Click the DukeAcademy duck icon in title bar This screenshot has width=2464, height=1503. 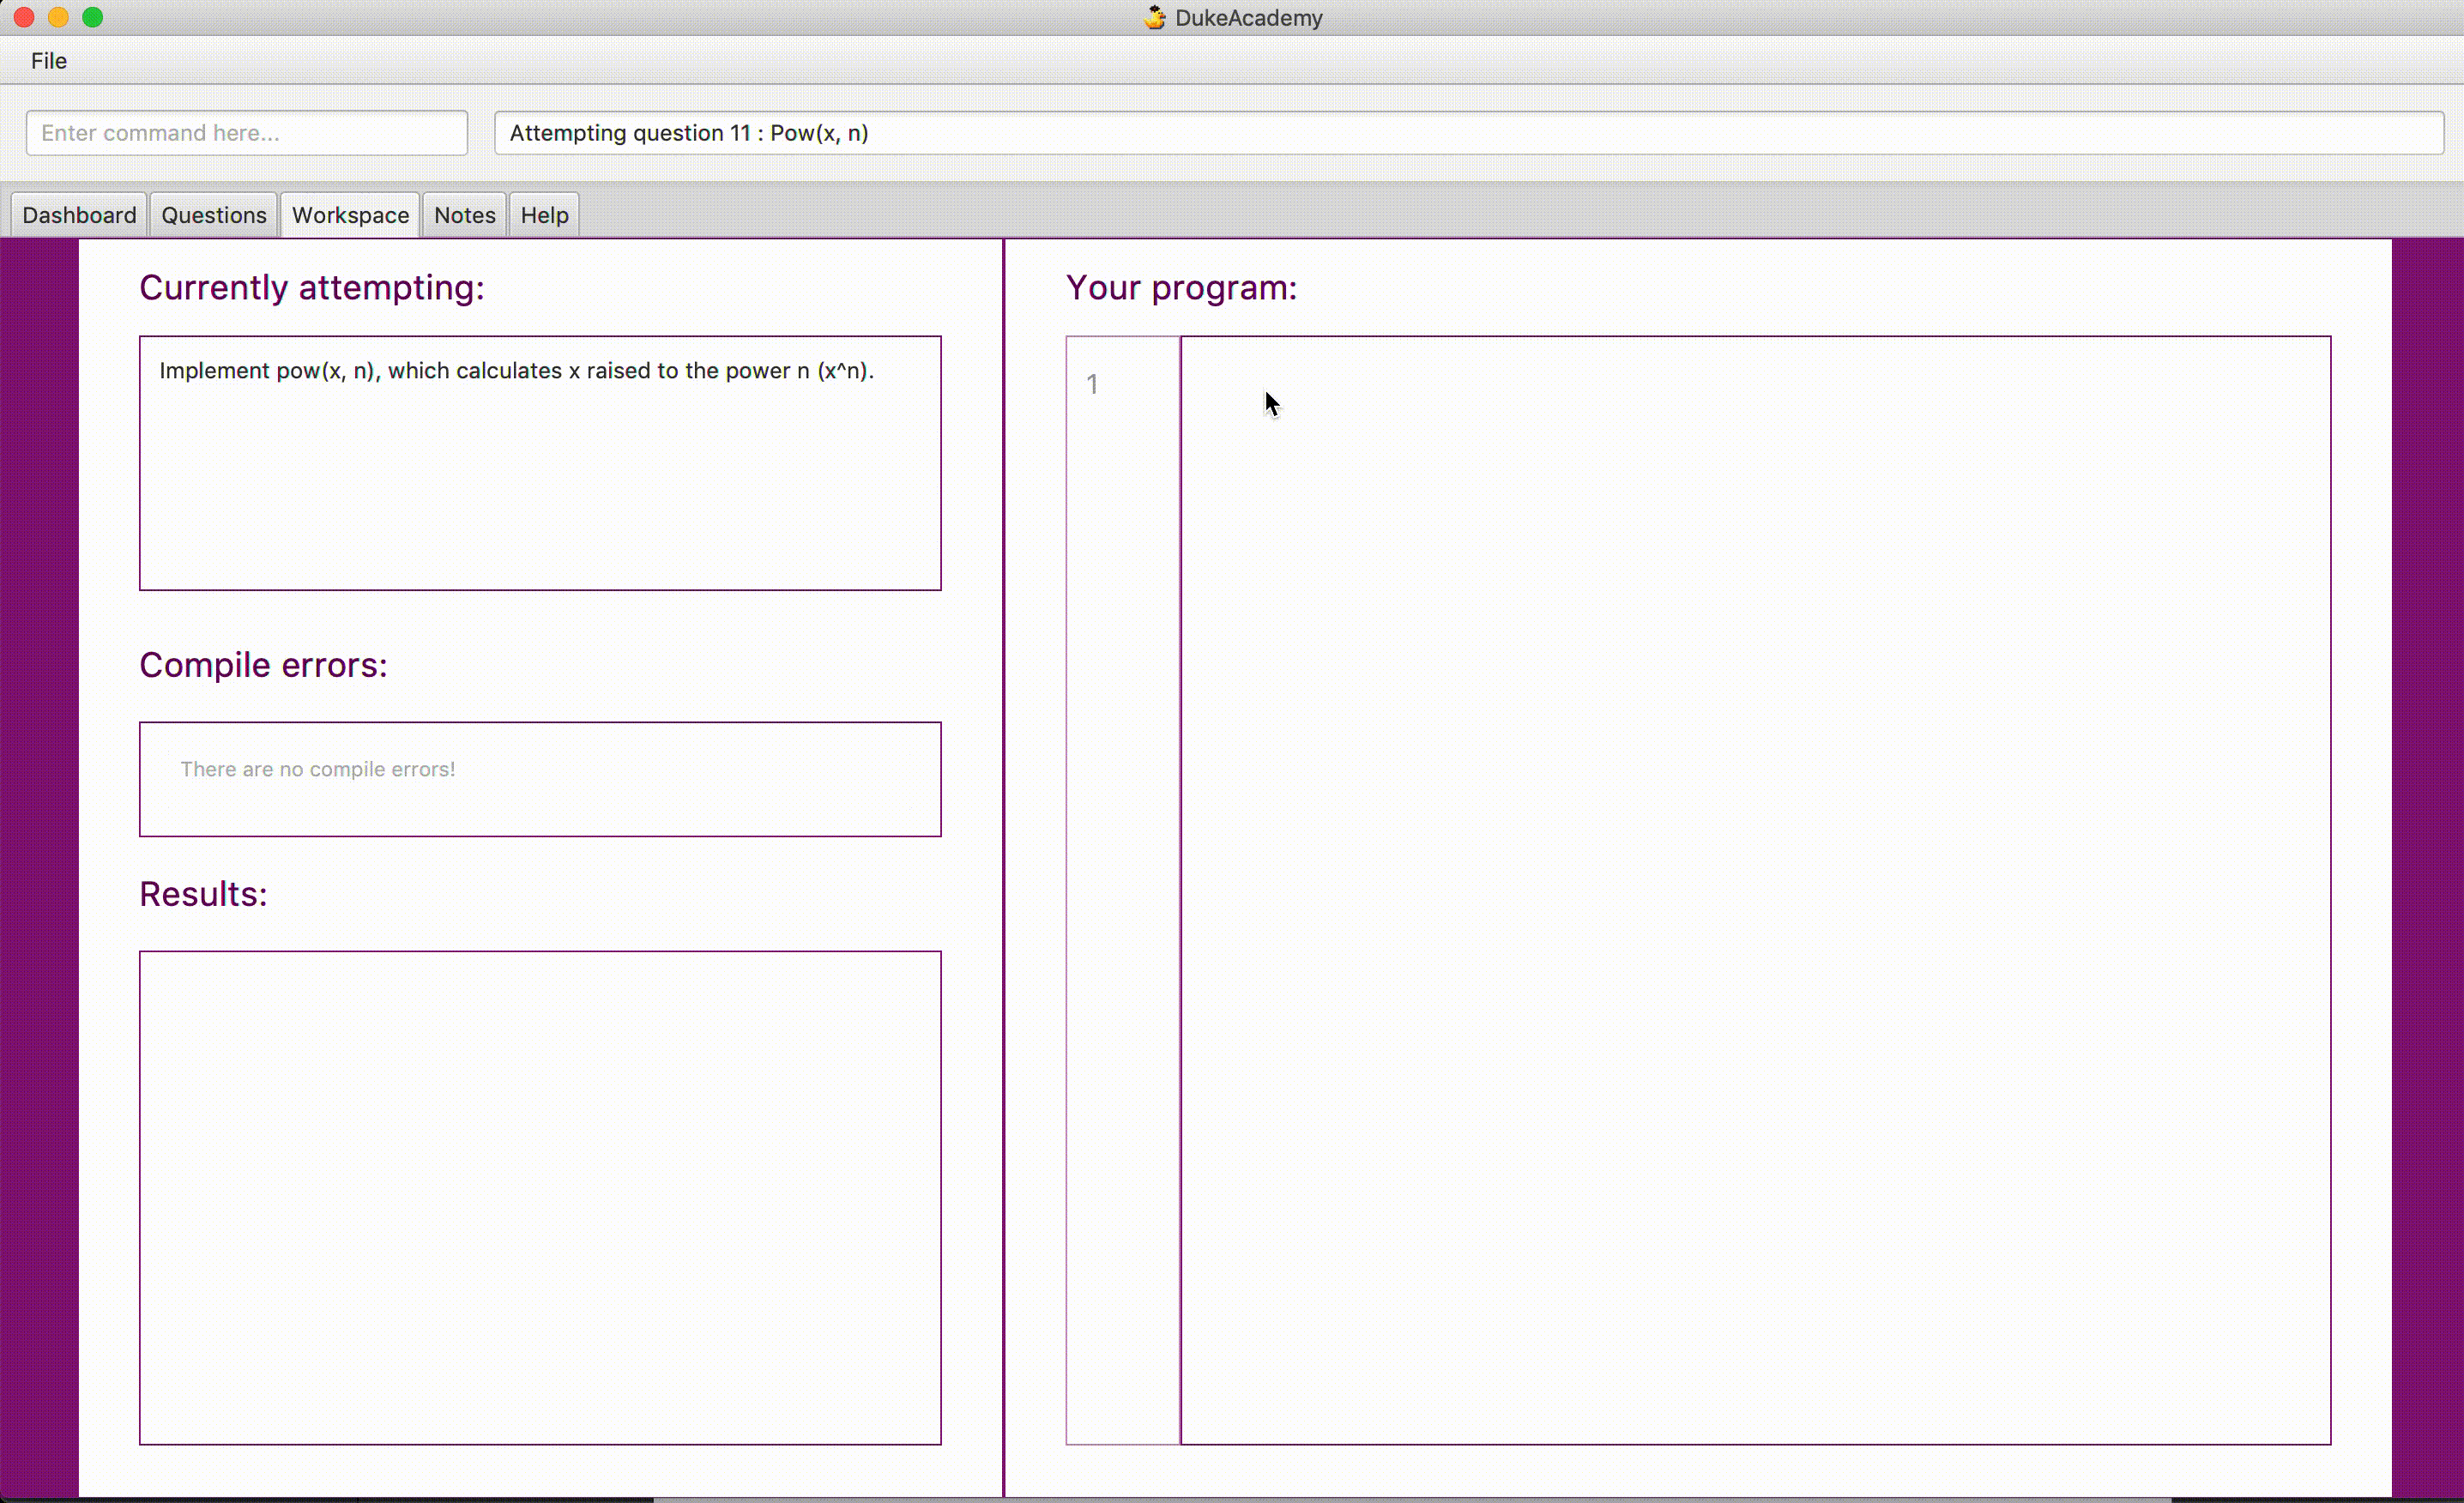click(x=1155, y=17)
